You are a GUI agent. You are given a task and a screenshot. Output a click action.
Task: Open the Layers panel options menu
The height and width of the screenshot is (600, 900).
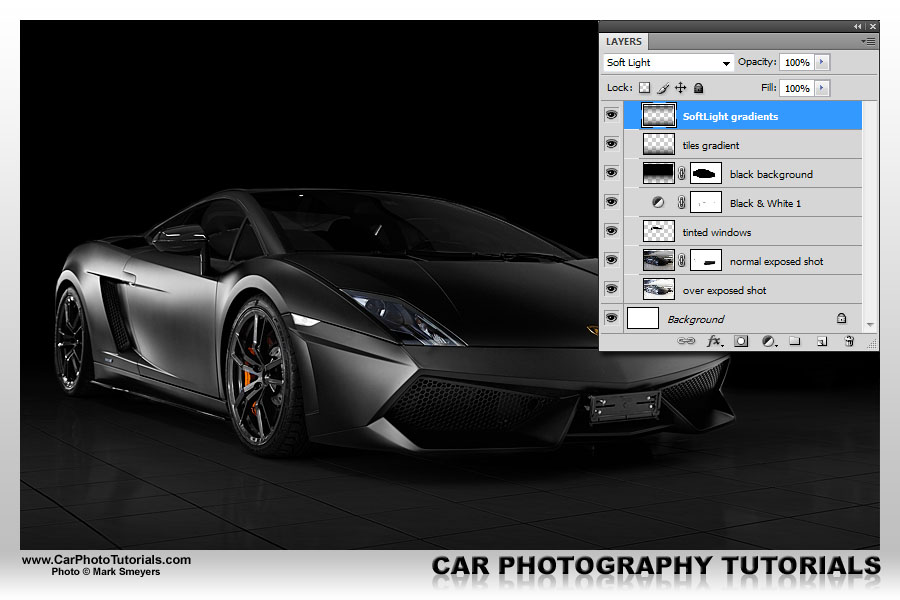tap(868, 41)
